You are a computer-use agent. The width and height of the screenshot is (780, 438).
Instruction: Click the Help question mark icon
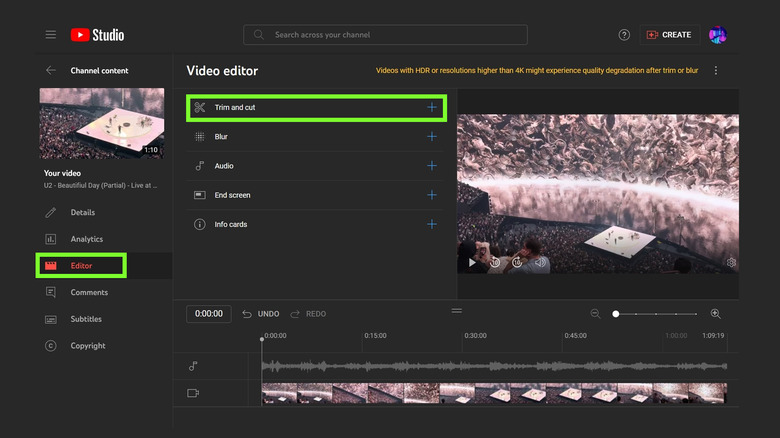624,35
